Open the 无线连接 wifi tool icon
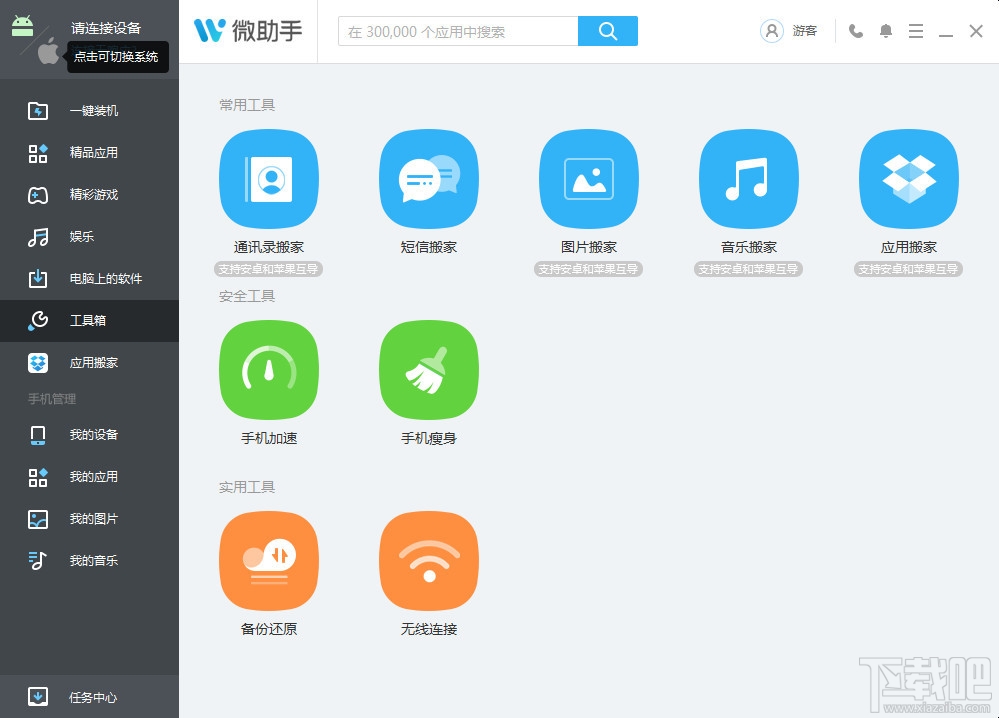 coord(429,561)
